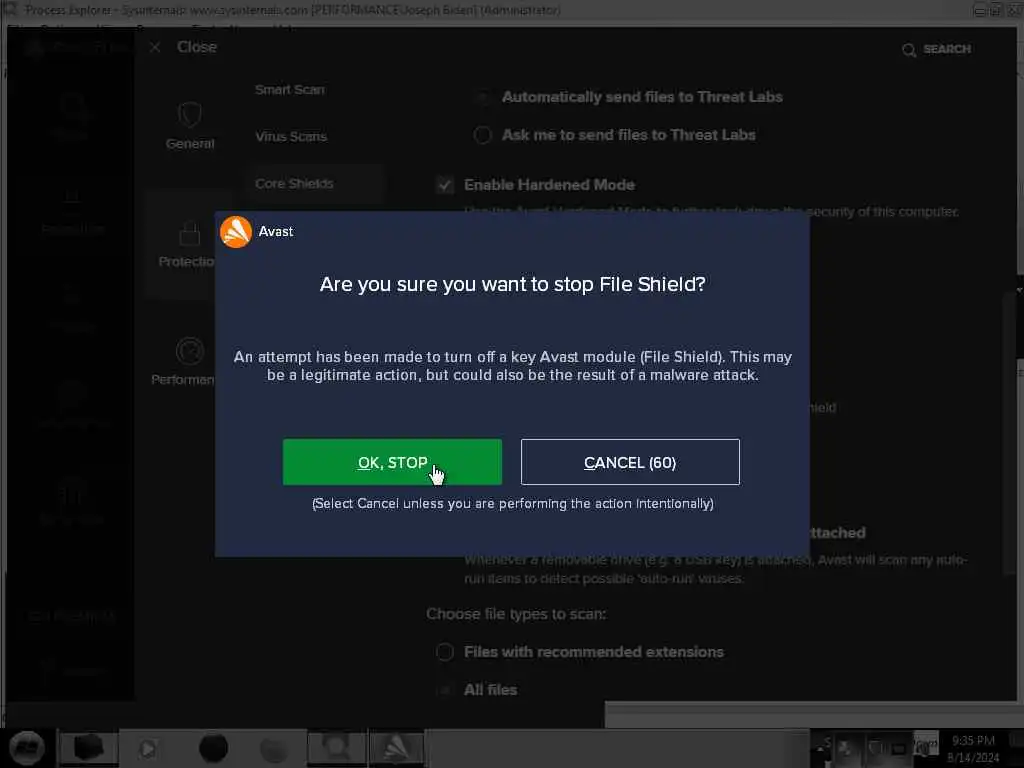Click the dialog title 'Are you sure you want to stop File Shield?'
The image size is (1024, 768).
[513, 284]
